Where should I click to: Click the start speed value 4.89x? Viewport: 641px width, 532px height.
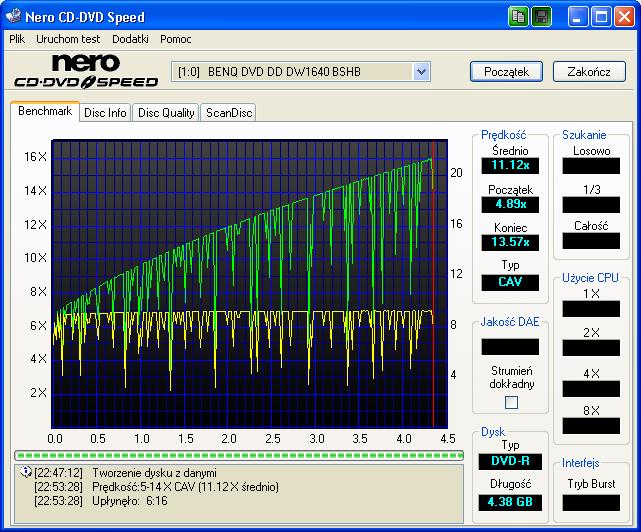510,204
